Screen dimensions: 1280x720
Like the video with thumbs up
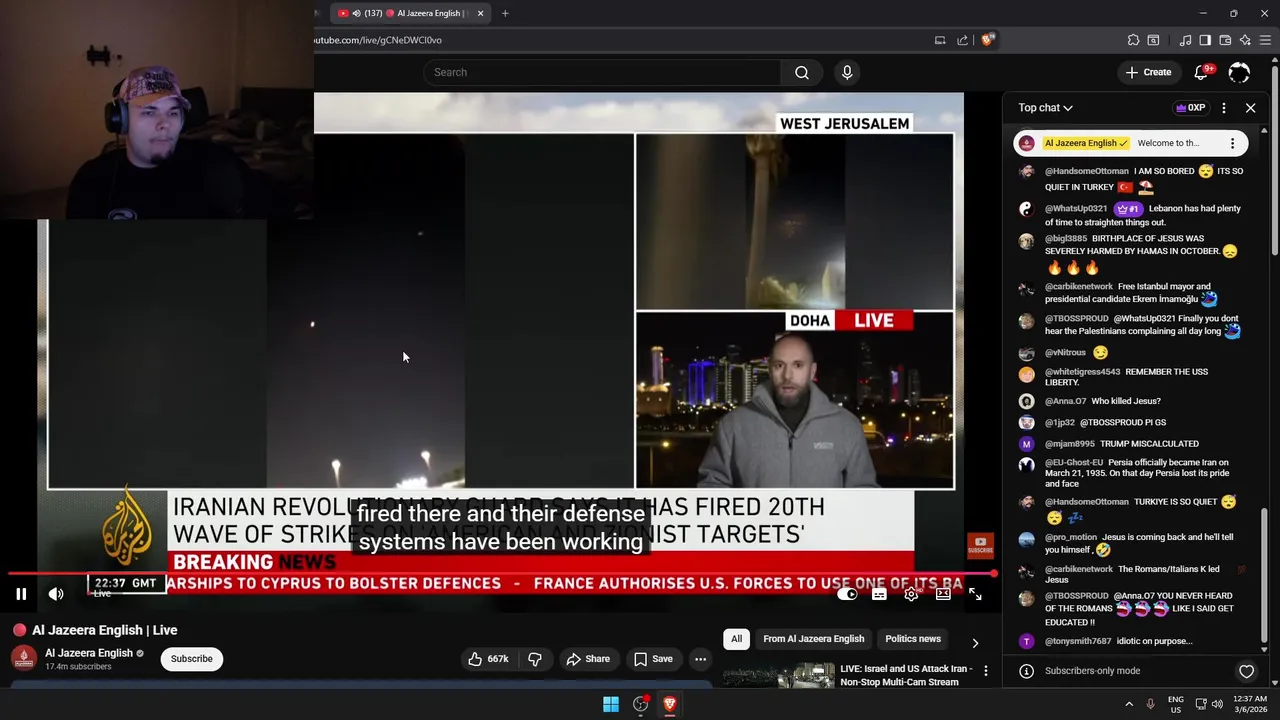coord(489,659)
